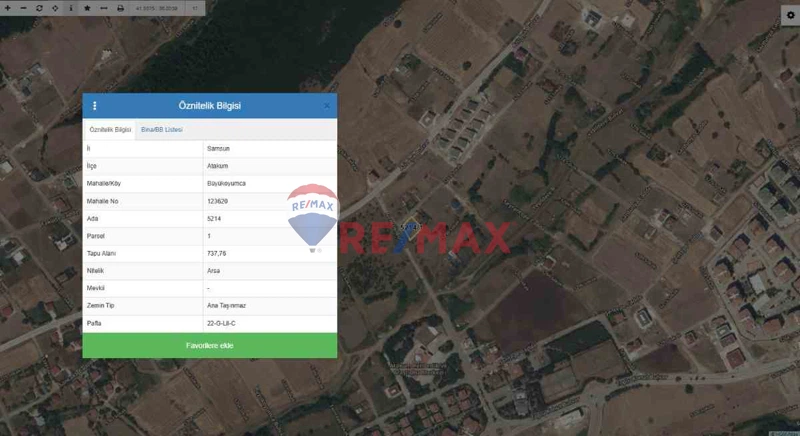Select the 'Büyükoyumca' value cell
This screenshot has height=436, width=800.
tap(270, 183)
